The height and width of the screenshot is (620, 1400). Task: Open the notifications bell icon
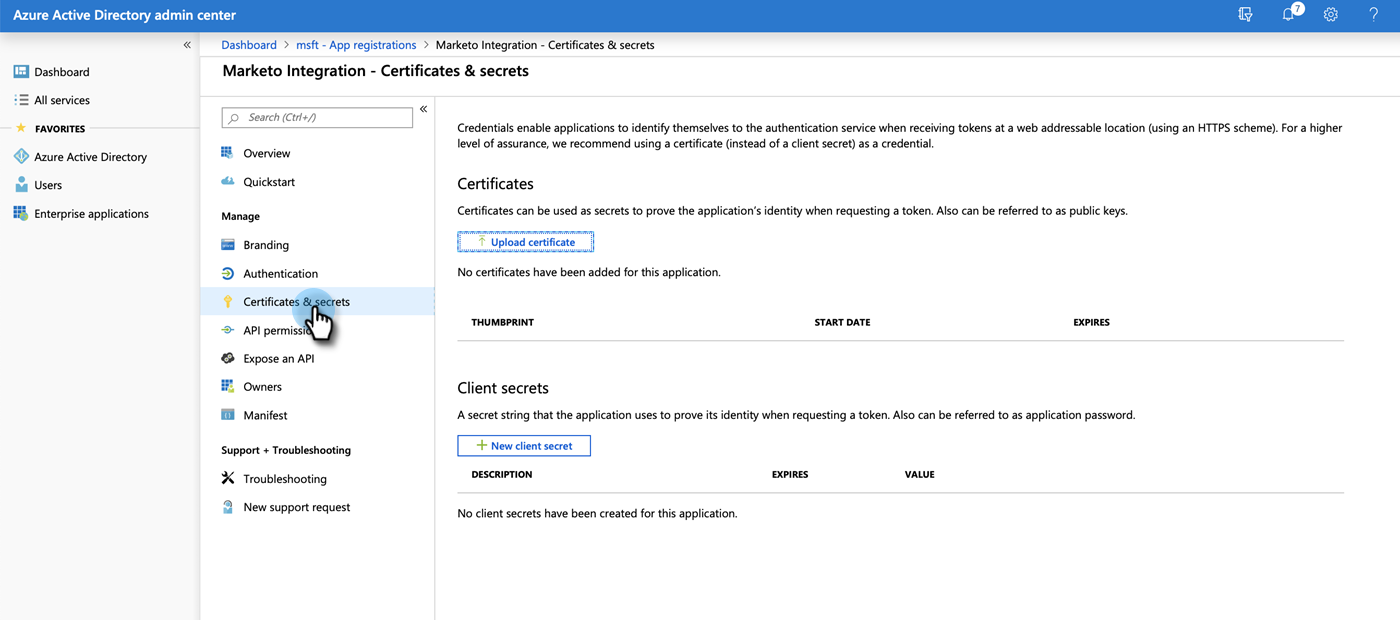(1288, 15)
